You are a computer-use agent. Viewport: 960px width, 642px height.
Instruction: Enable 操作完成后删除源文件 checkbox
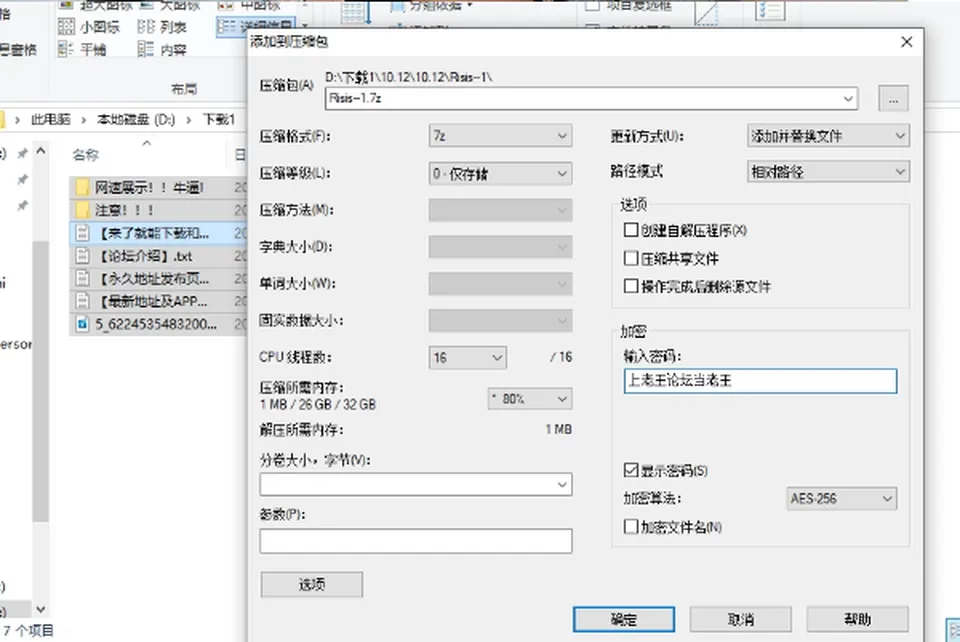(x=631, y=286)
